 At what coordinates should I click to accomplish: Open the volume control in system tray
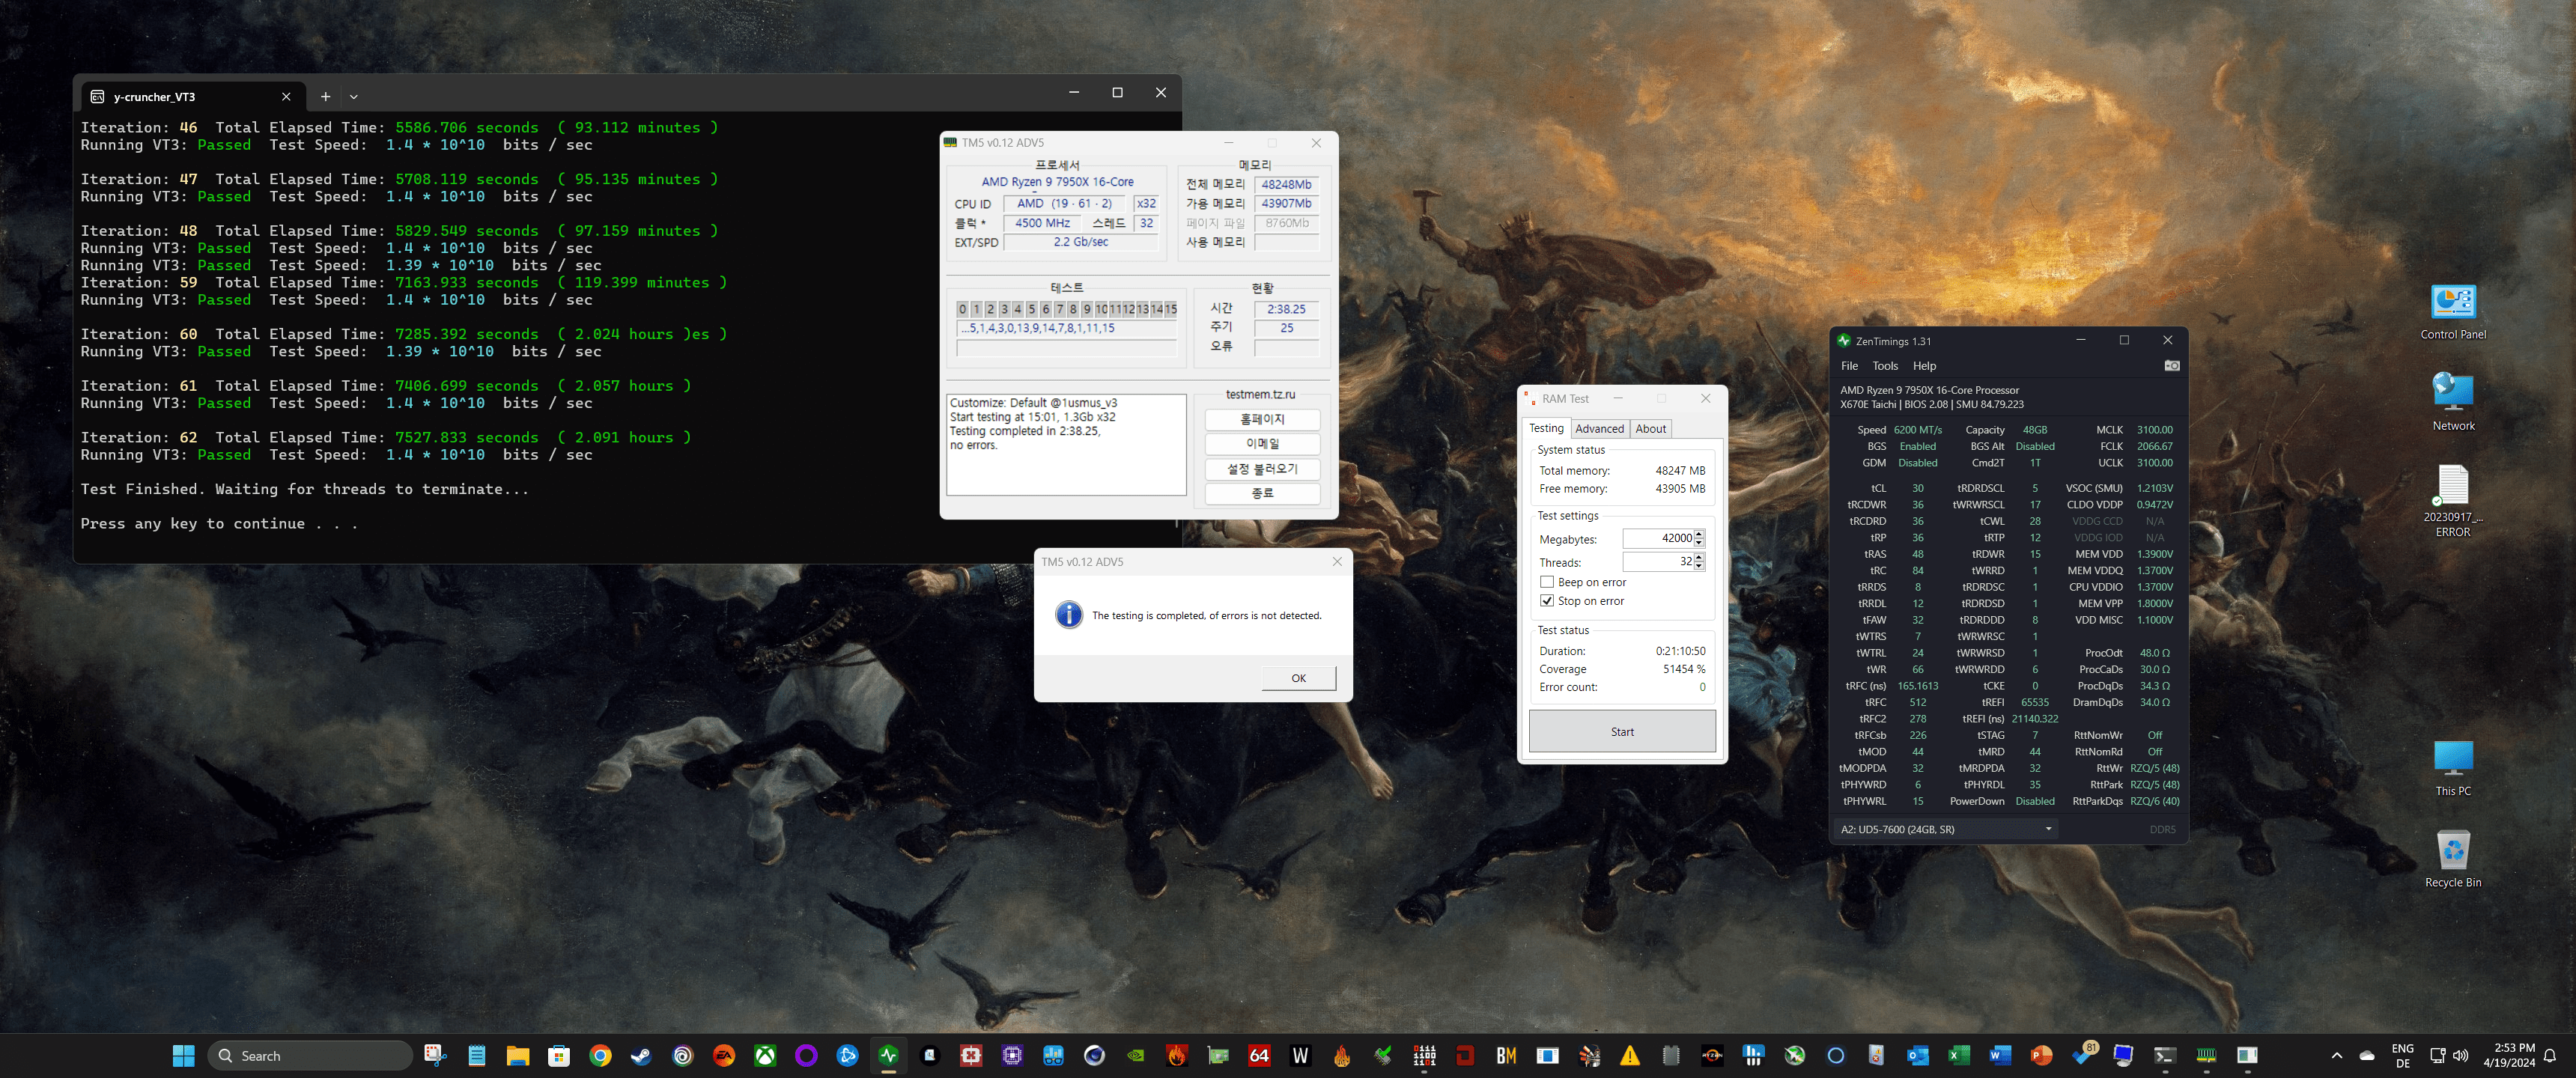[2461, 1055]
